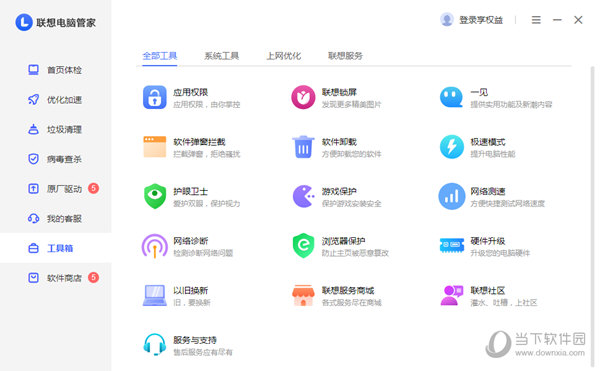Open 联想服务商城 shop icon
This screenshot has width=600, height=371.
(x=303, y=295)
